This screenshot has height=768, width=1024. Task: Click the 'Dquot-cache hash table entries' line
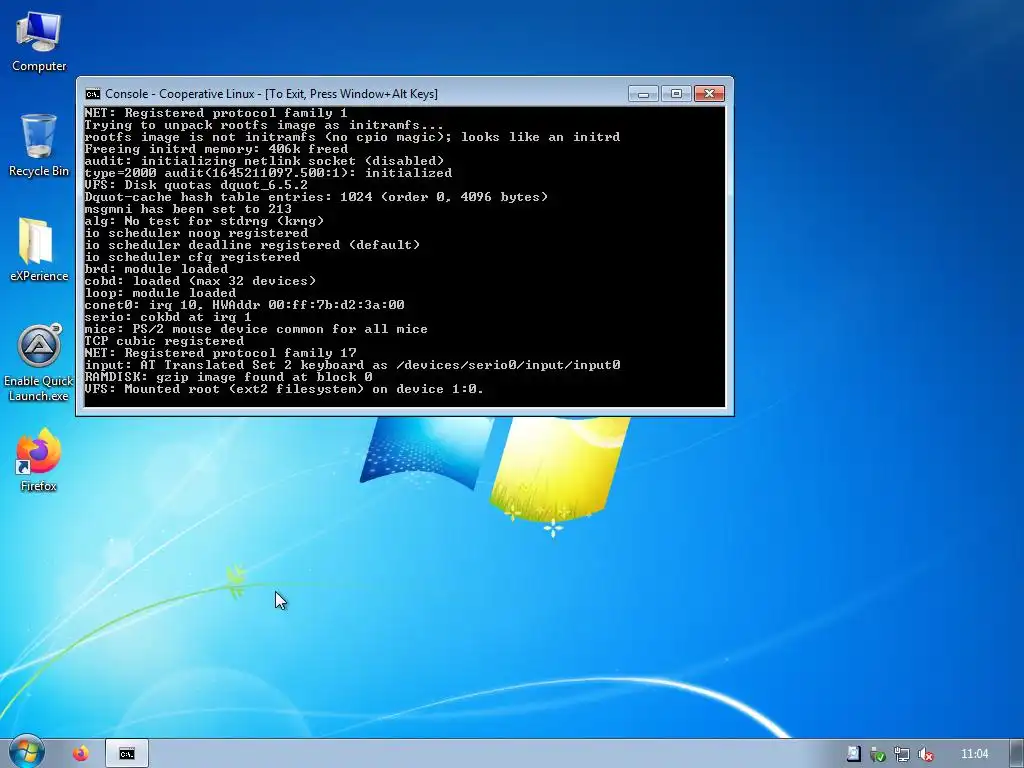pyautogui.click(x=316, y=197)
